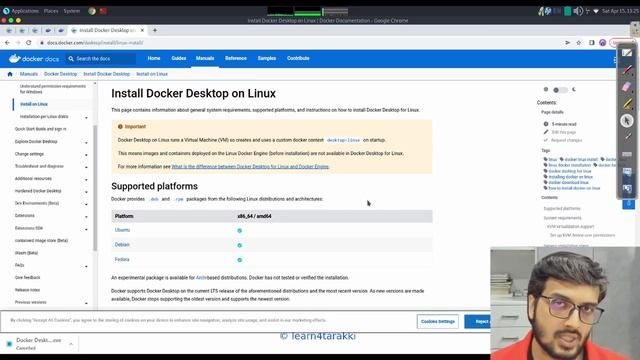The image size is (640, 360).
Task: Jump to System requirements in Contents
Action: point(562,218)
